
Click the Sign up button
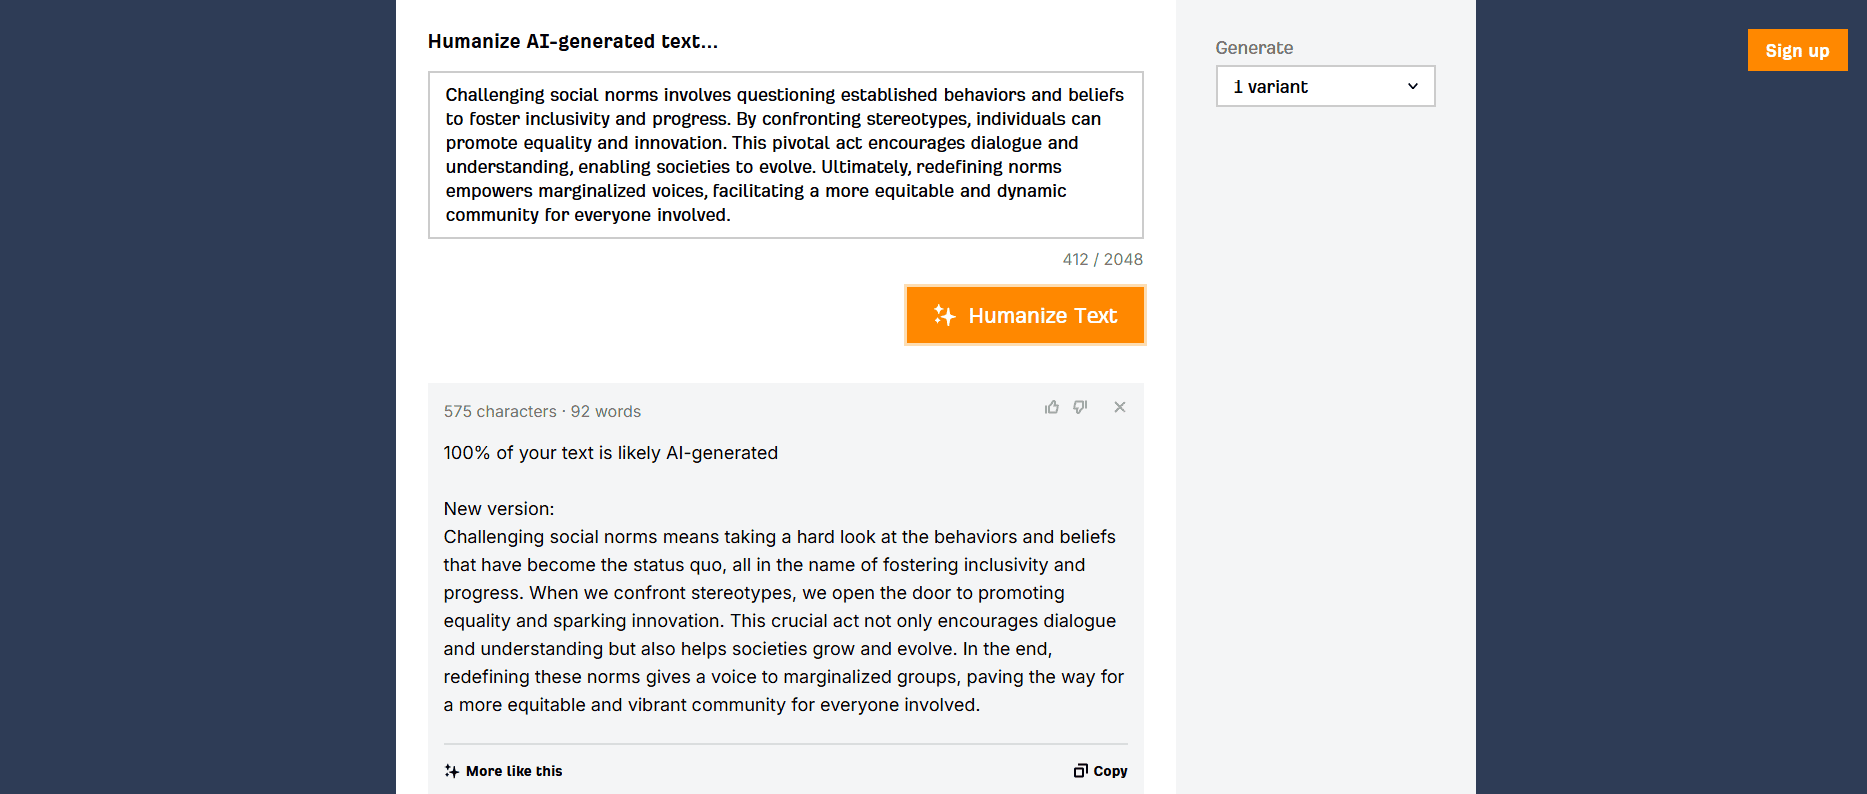click(1797, 50)
